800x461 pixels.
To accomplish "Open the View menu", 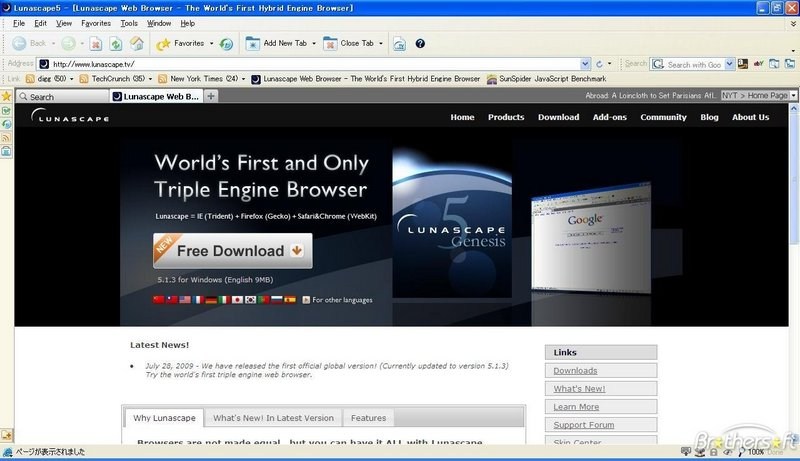I will (64, 23).
